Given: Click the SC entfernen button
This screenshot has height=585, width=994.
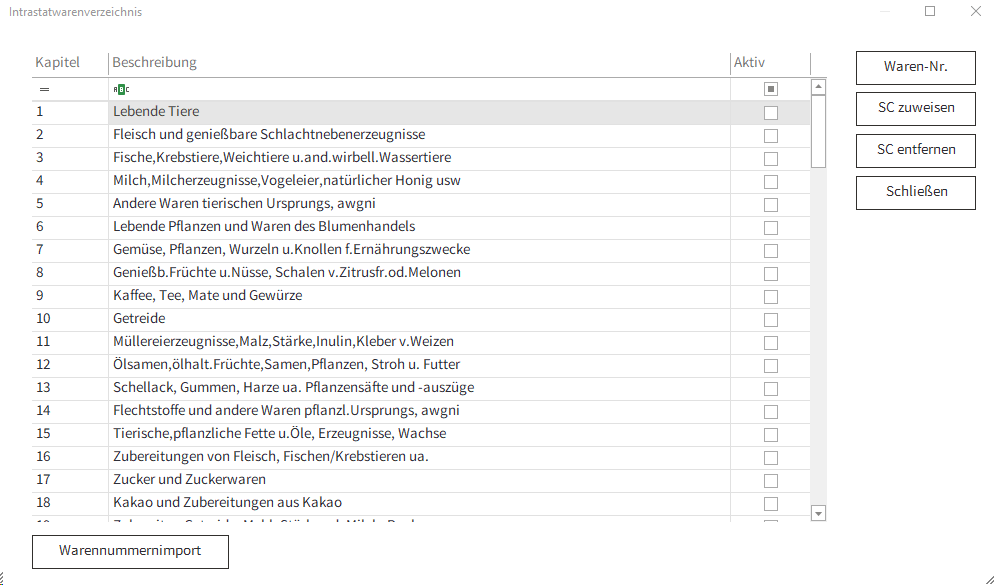Looking at the screenshot, I should tap(915, 150).
